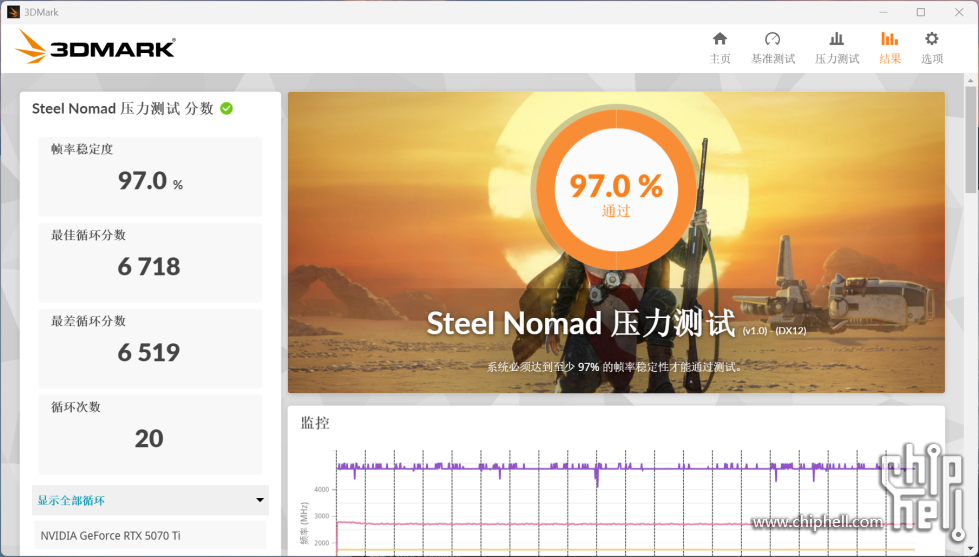Click the Steel Nomad 压力测试 banner title
The width and height of the screenshot is (979, 557).
(580, 323)
